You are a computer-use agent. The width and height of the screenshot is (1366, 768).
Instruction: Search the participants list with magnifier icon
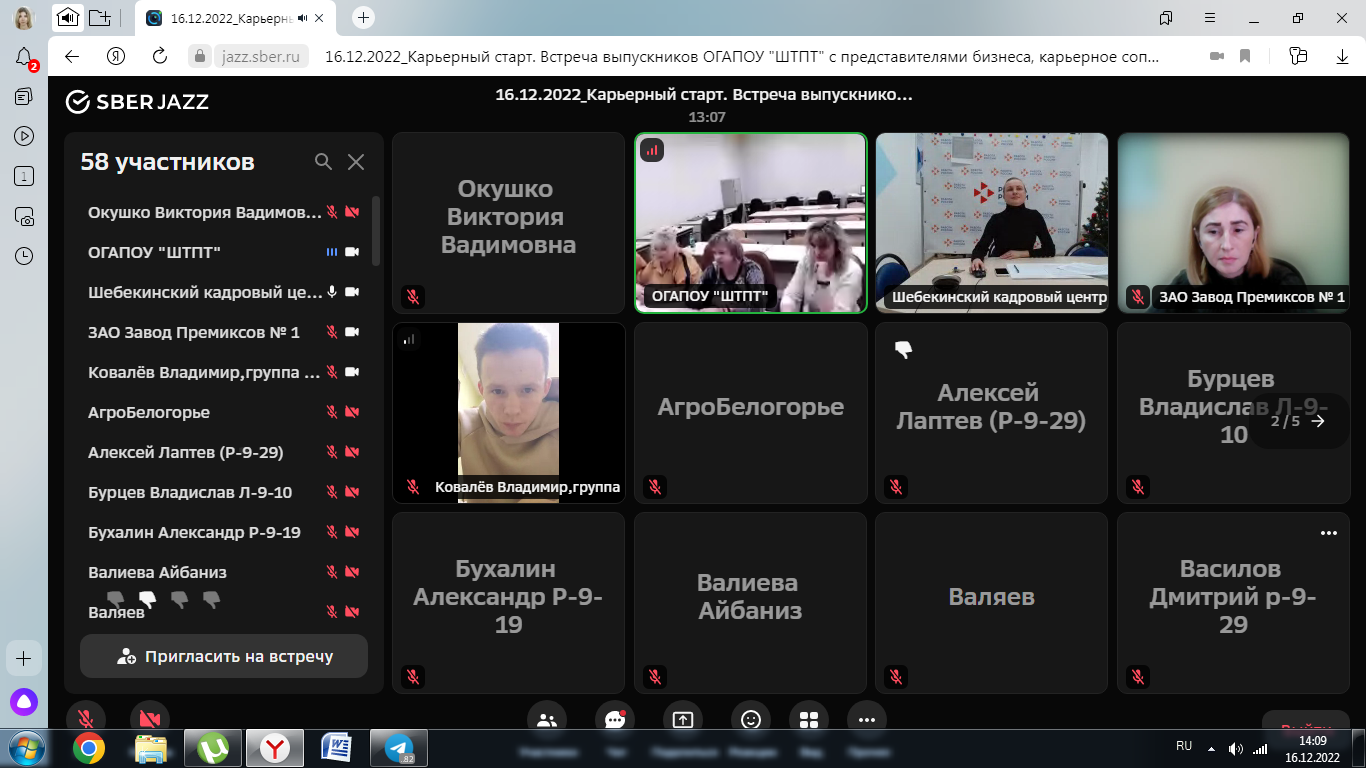coord(323,162)
